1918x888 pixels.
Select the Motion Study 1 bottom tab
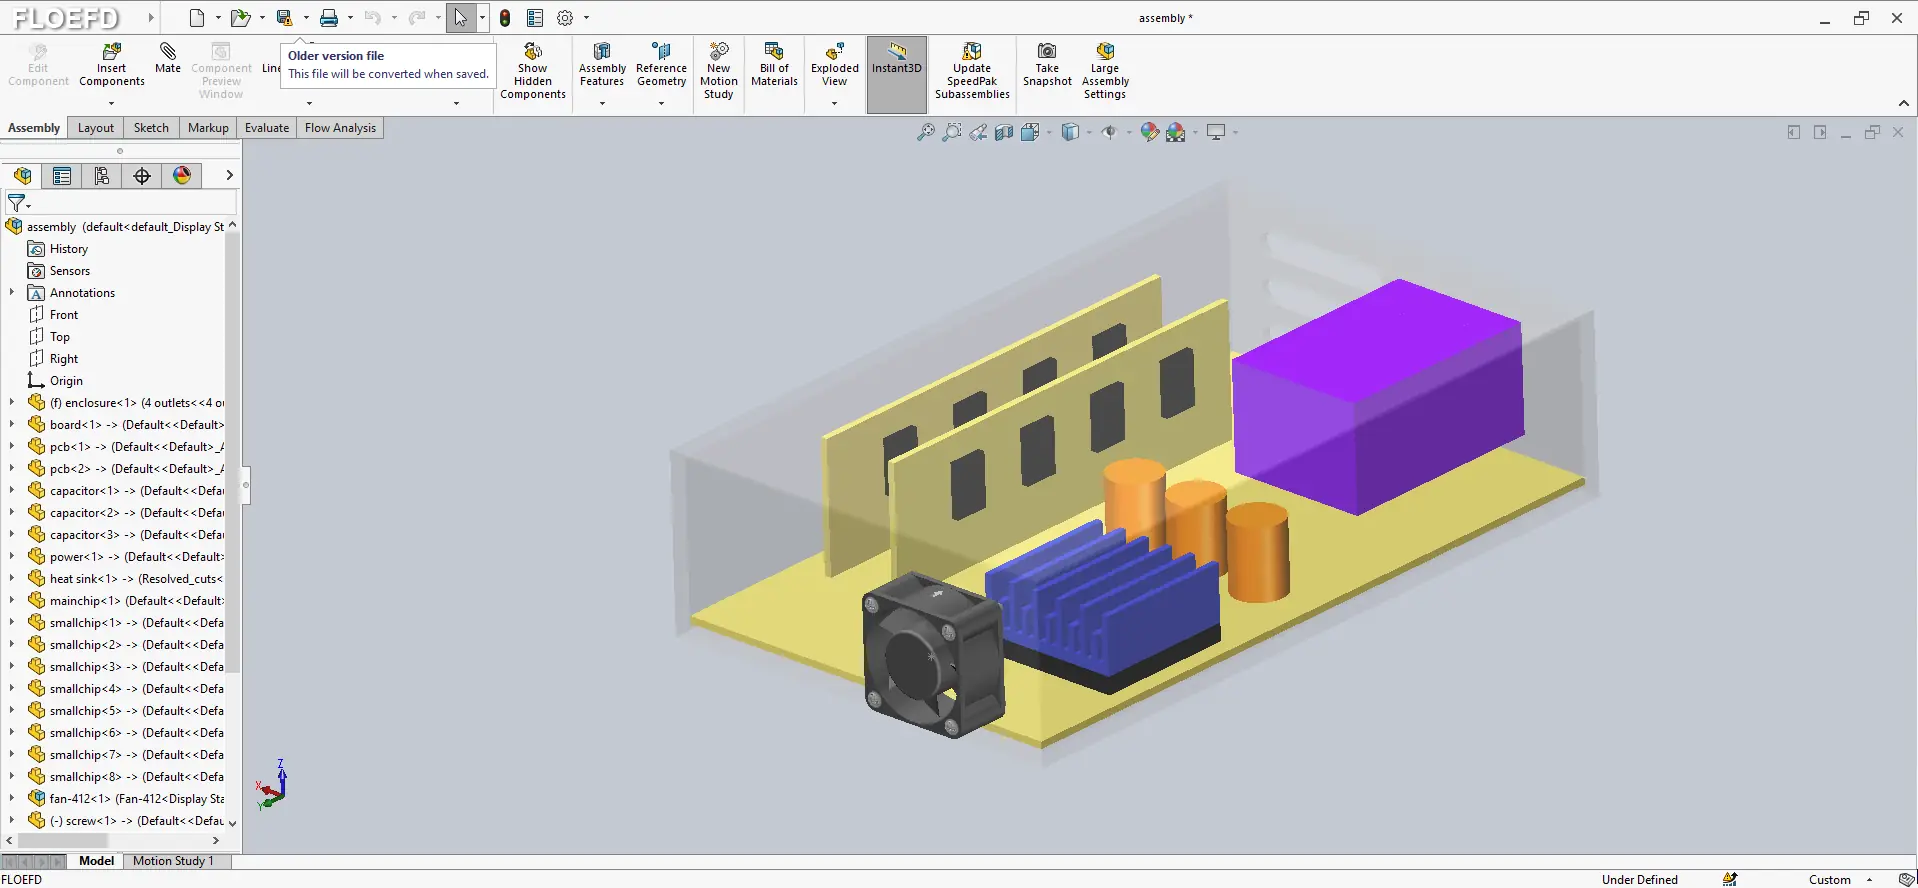pyautogui.click(x=173, y=861)
